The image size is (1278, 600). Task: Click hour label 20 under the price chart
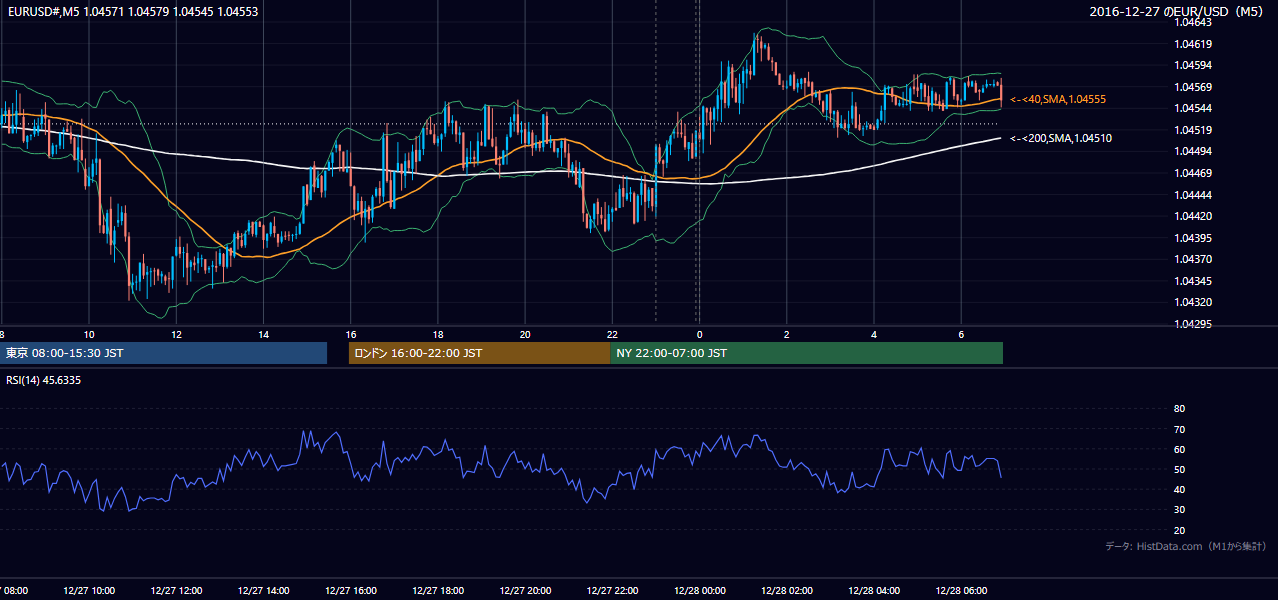click(525, 334)
